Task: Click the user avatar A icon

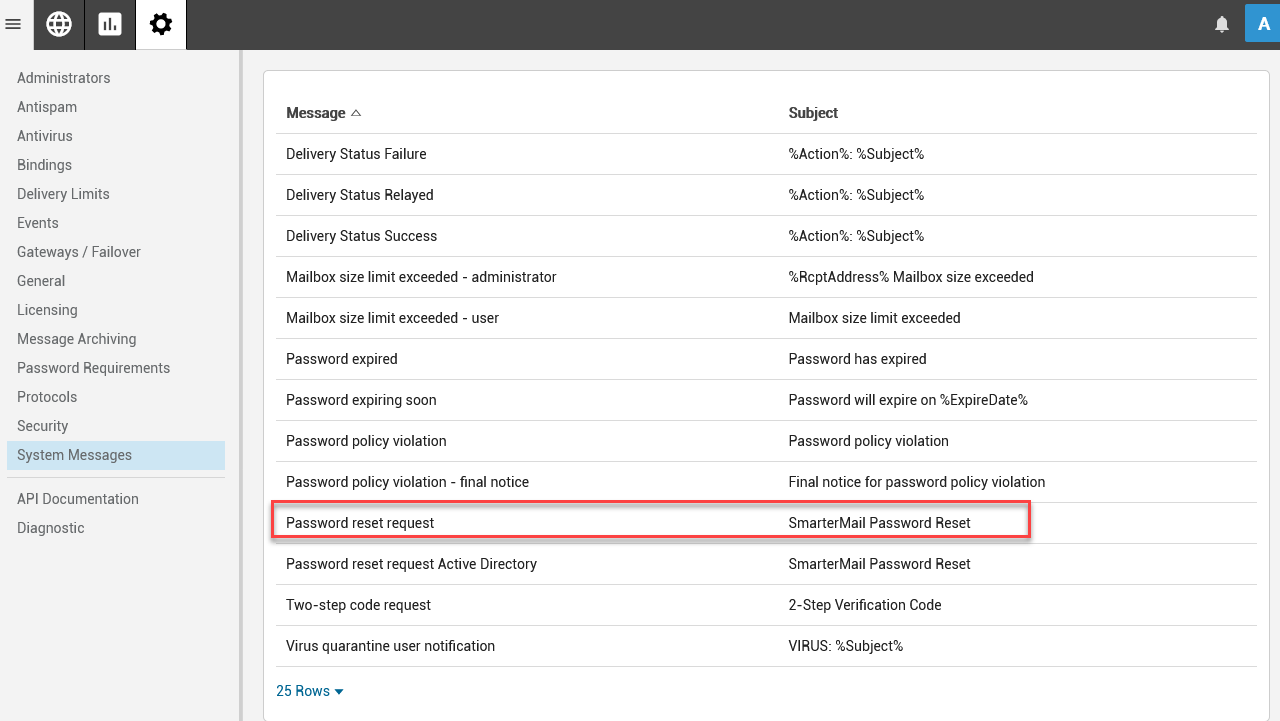Action: 1262,24
